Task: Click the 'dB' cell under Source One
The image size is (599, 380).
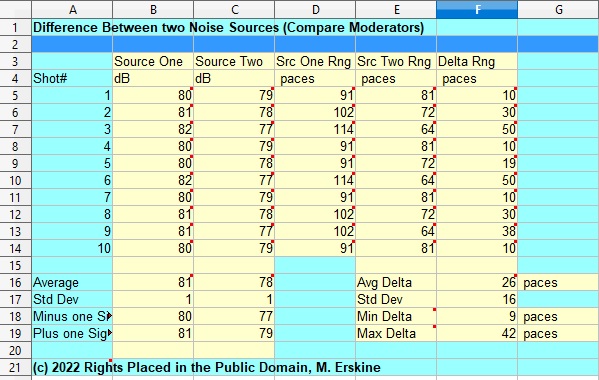Action: point(153,78)
